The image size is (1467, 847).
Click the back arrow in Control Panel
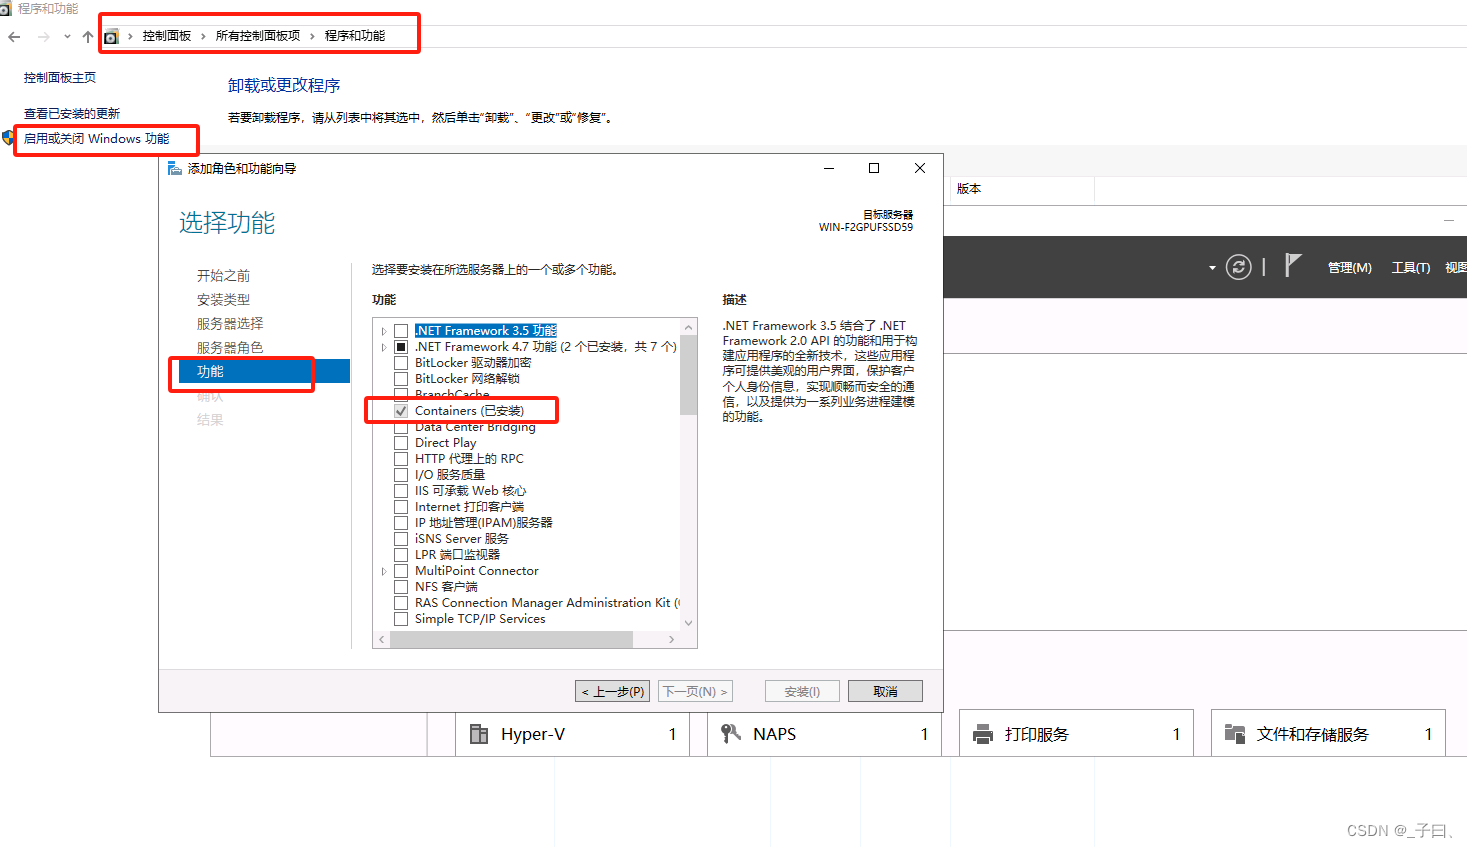coord(13,36)
